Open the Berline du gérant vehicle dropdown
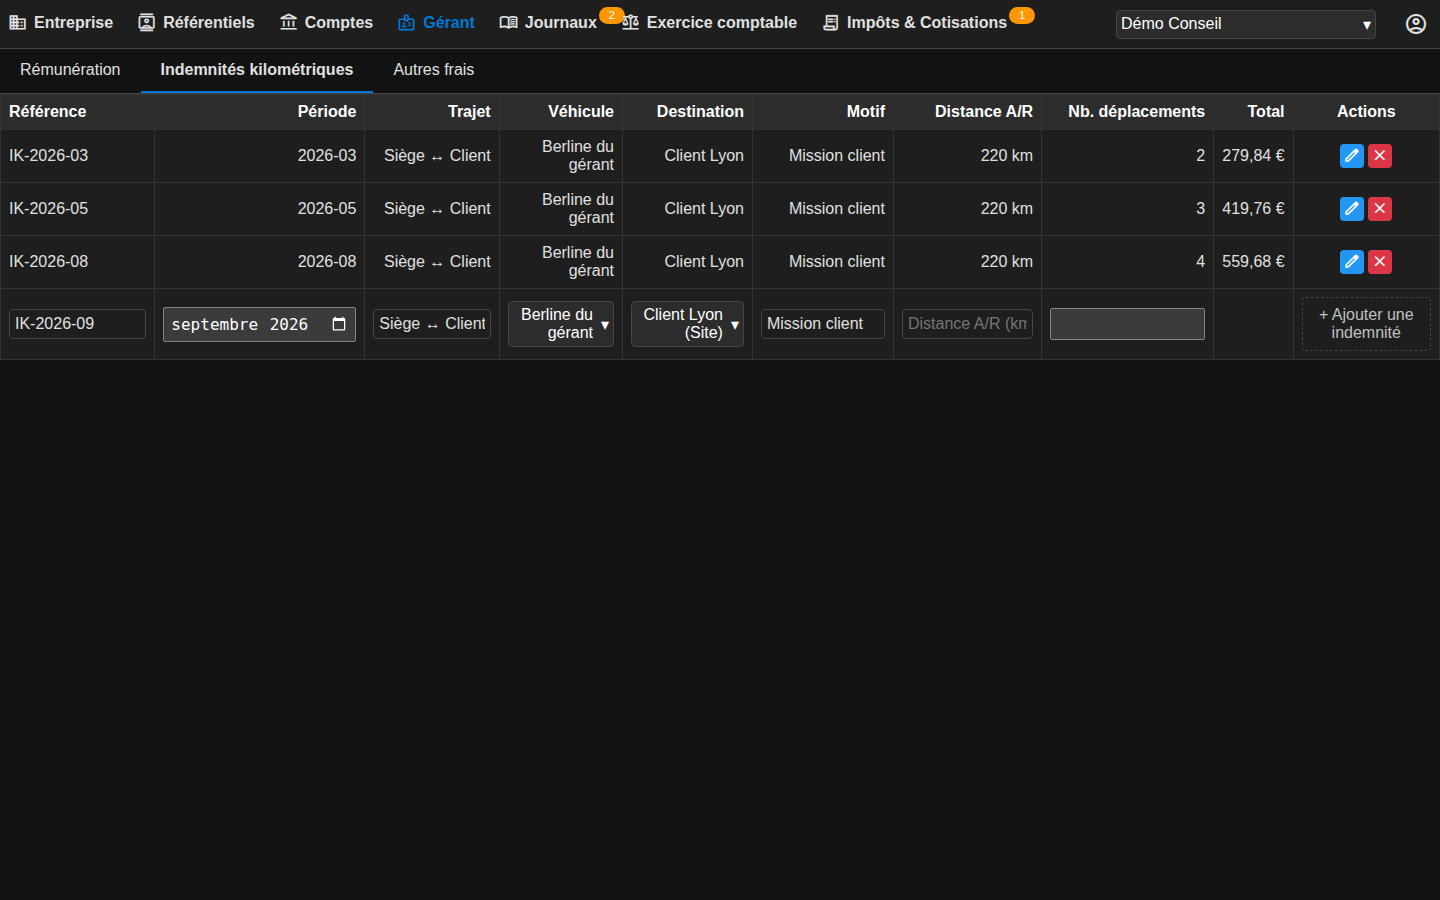This screenshot has width=1440, height=900. [x=561, y=324]
